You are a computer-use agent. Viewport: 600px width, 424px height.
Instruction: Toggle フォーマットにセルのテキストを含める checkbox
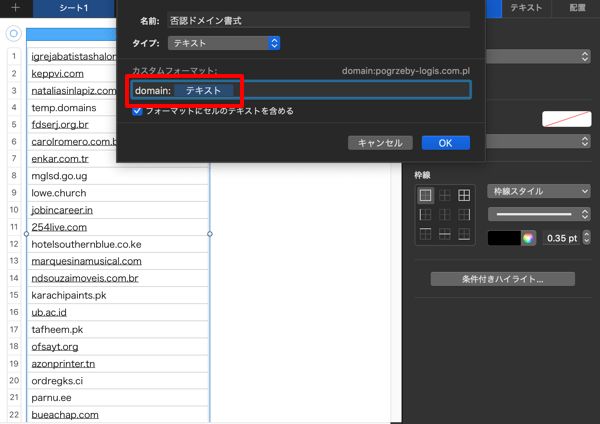coord(137,111)
